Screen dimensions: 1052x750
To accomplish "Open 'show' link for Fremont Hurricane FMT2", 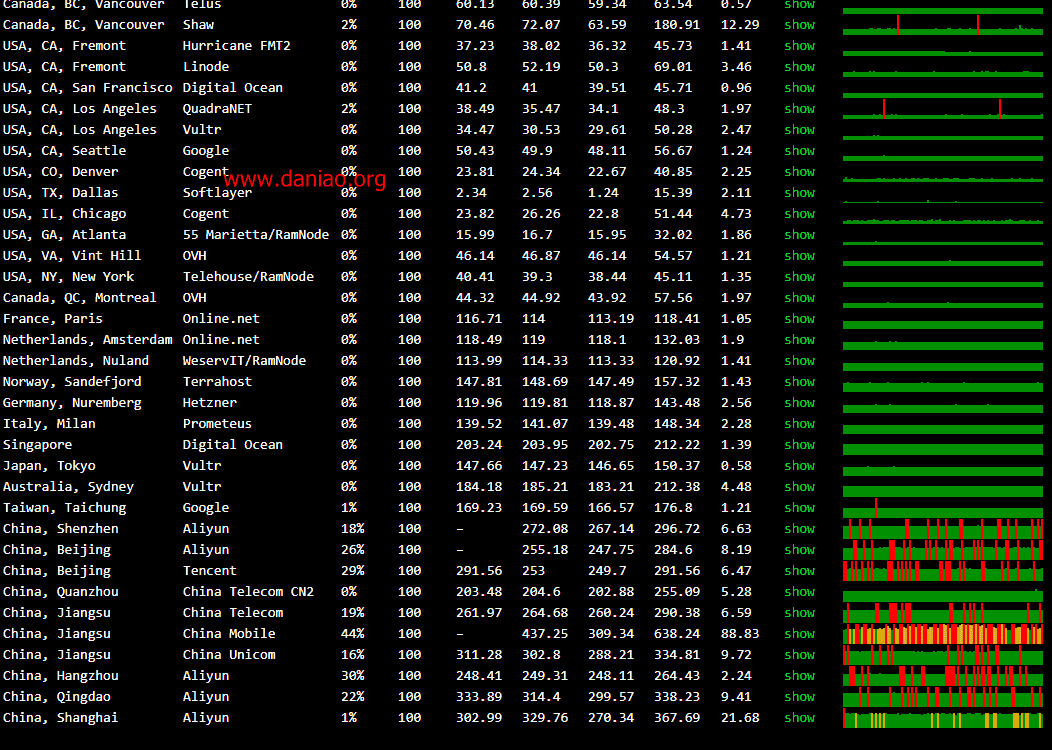I will 800,46.
